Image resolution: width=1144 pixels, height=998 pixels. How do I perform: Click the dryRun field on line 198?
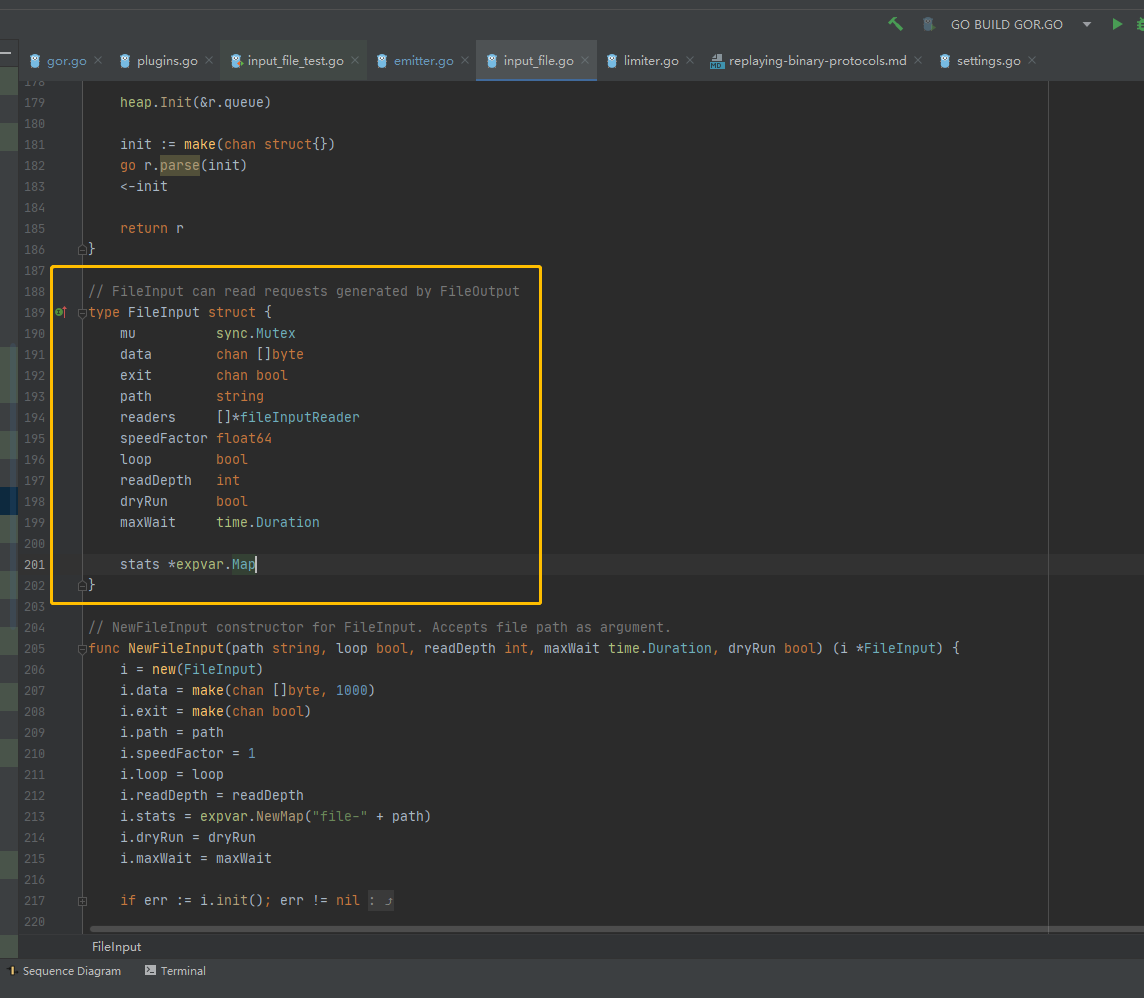144,502
